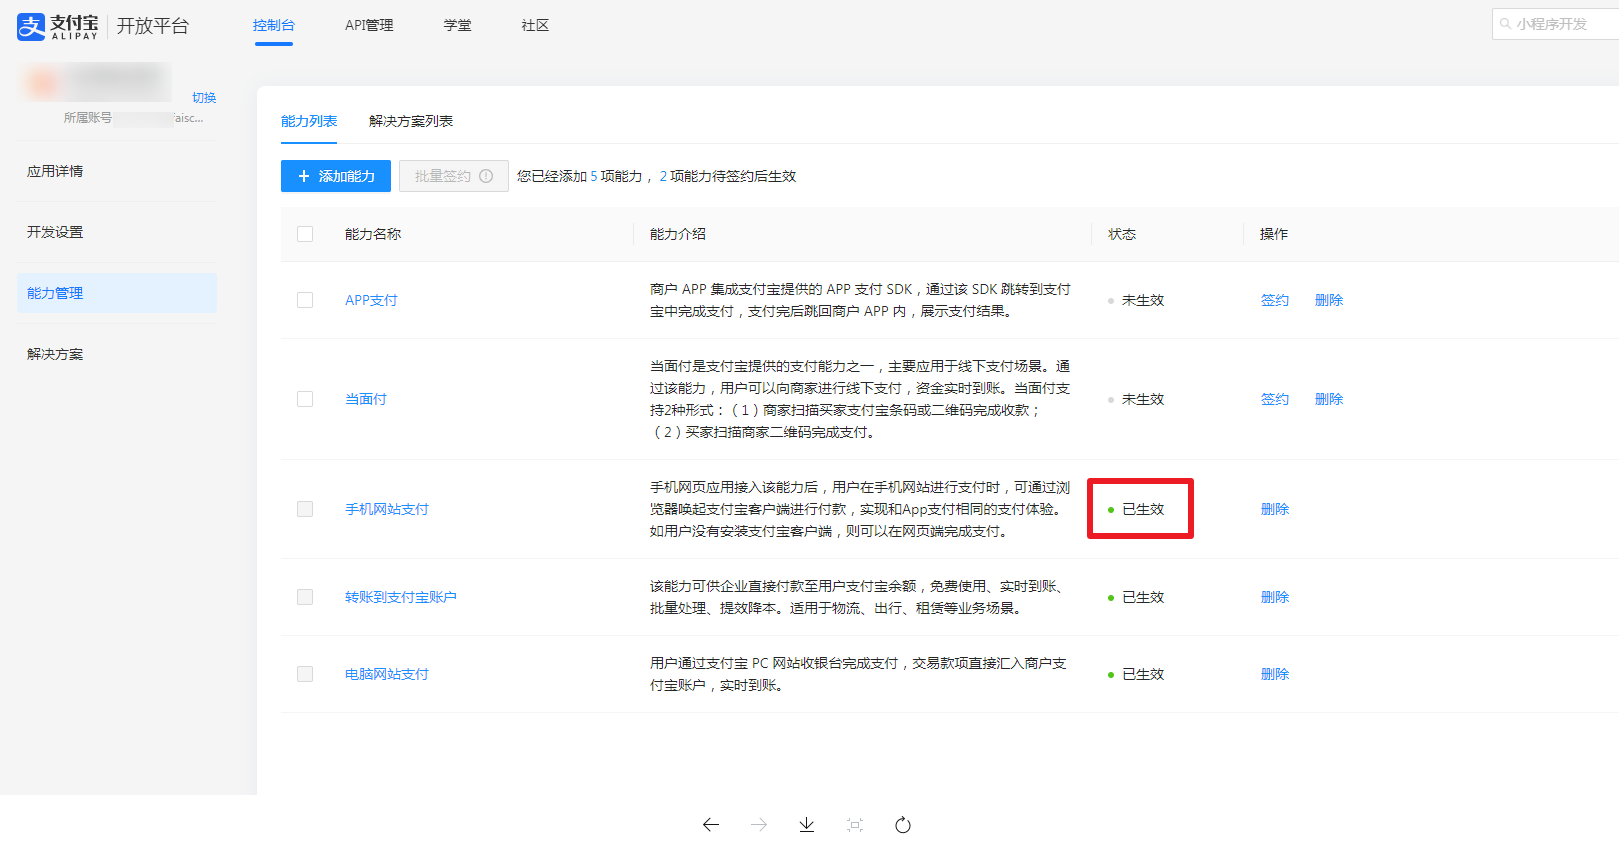Open the 转账到支付宝账户 capability link
1619x846 pixels.
click(x=401, y=597)
